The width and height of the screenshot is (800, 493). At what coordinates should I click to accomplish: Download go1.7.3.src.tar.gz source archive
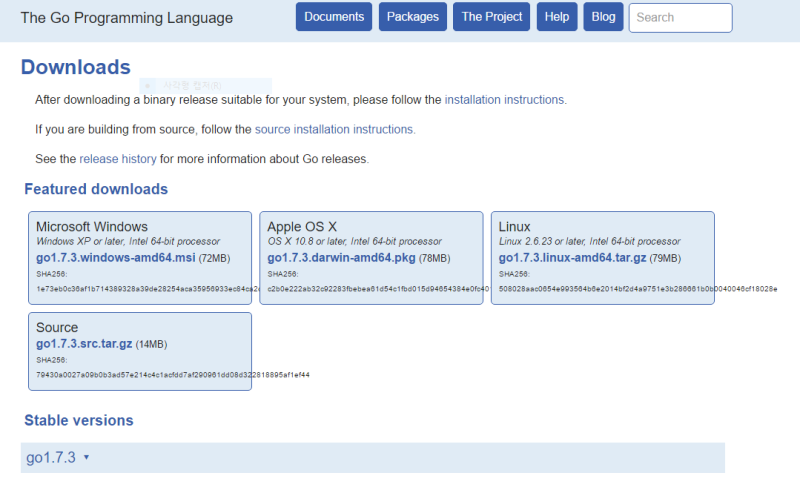[x=84, y=344]
